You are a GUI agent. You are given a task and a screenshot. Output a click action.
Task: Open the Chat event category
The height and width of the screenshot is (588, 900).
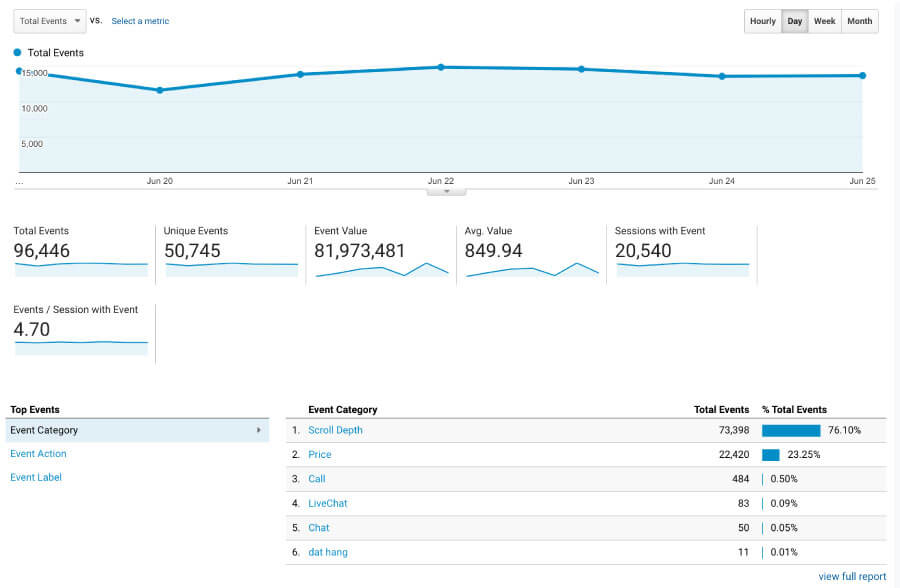click(x=319, y=528)
